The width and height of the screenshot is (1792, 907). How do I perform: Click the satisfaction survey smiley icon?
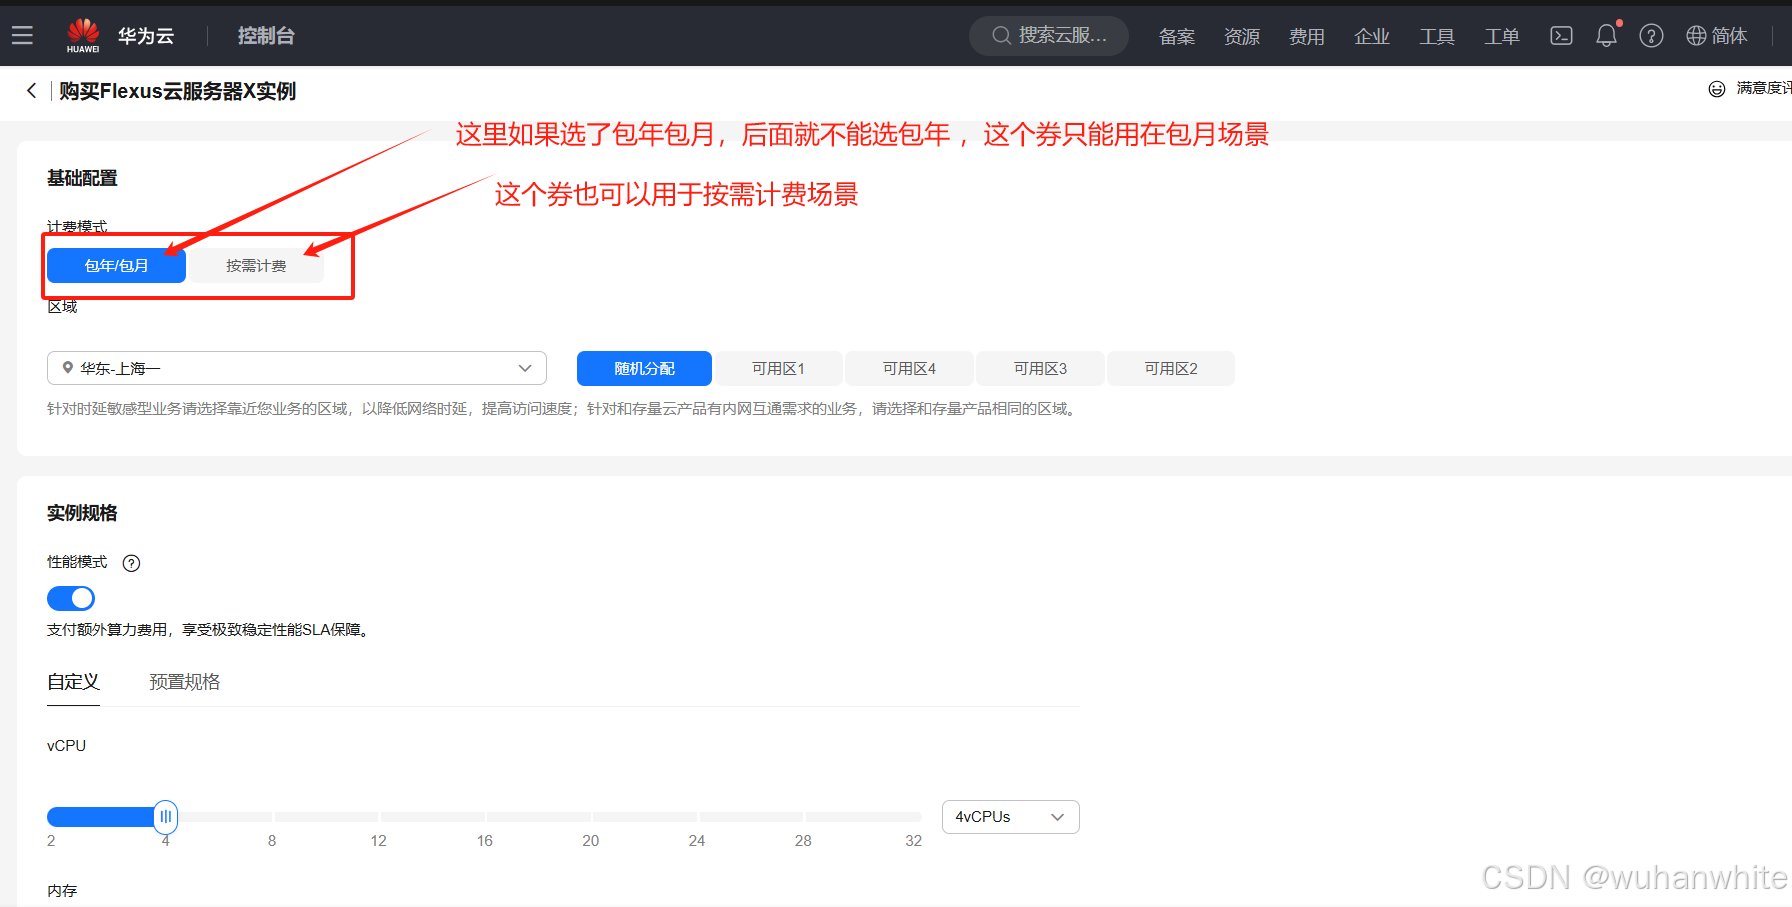(1717, 89)
